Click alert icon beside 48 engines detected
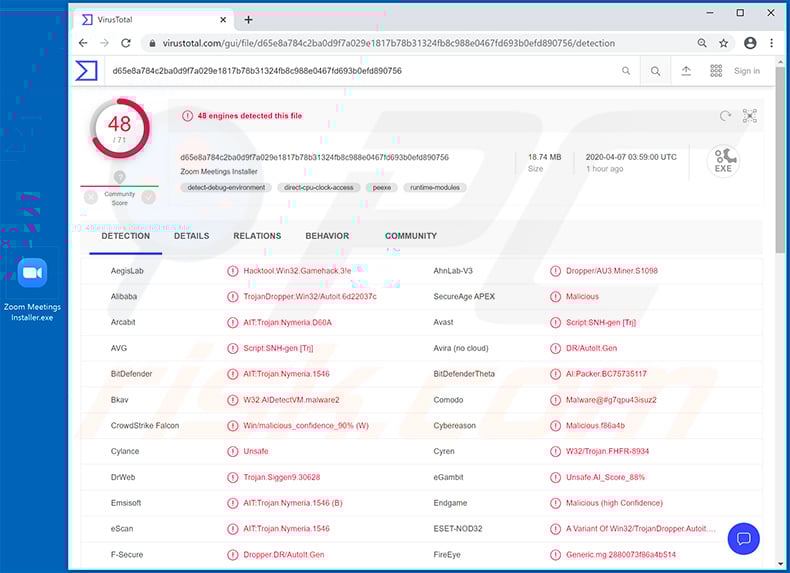The width and height of the screenshot is (790, 573). tap(187, 116)
